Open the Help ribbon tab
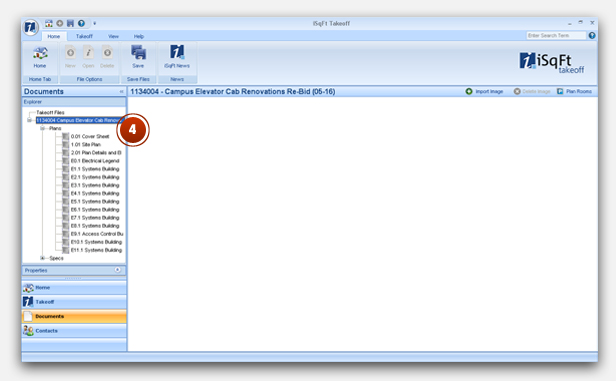 click(x=139, y=36)
